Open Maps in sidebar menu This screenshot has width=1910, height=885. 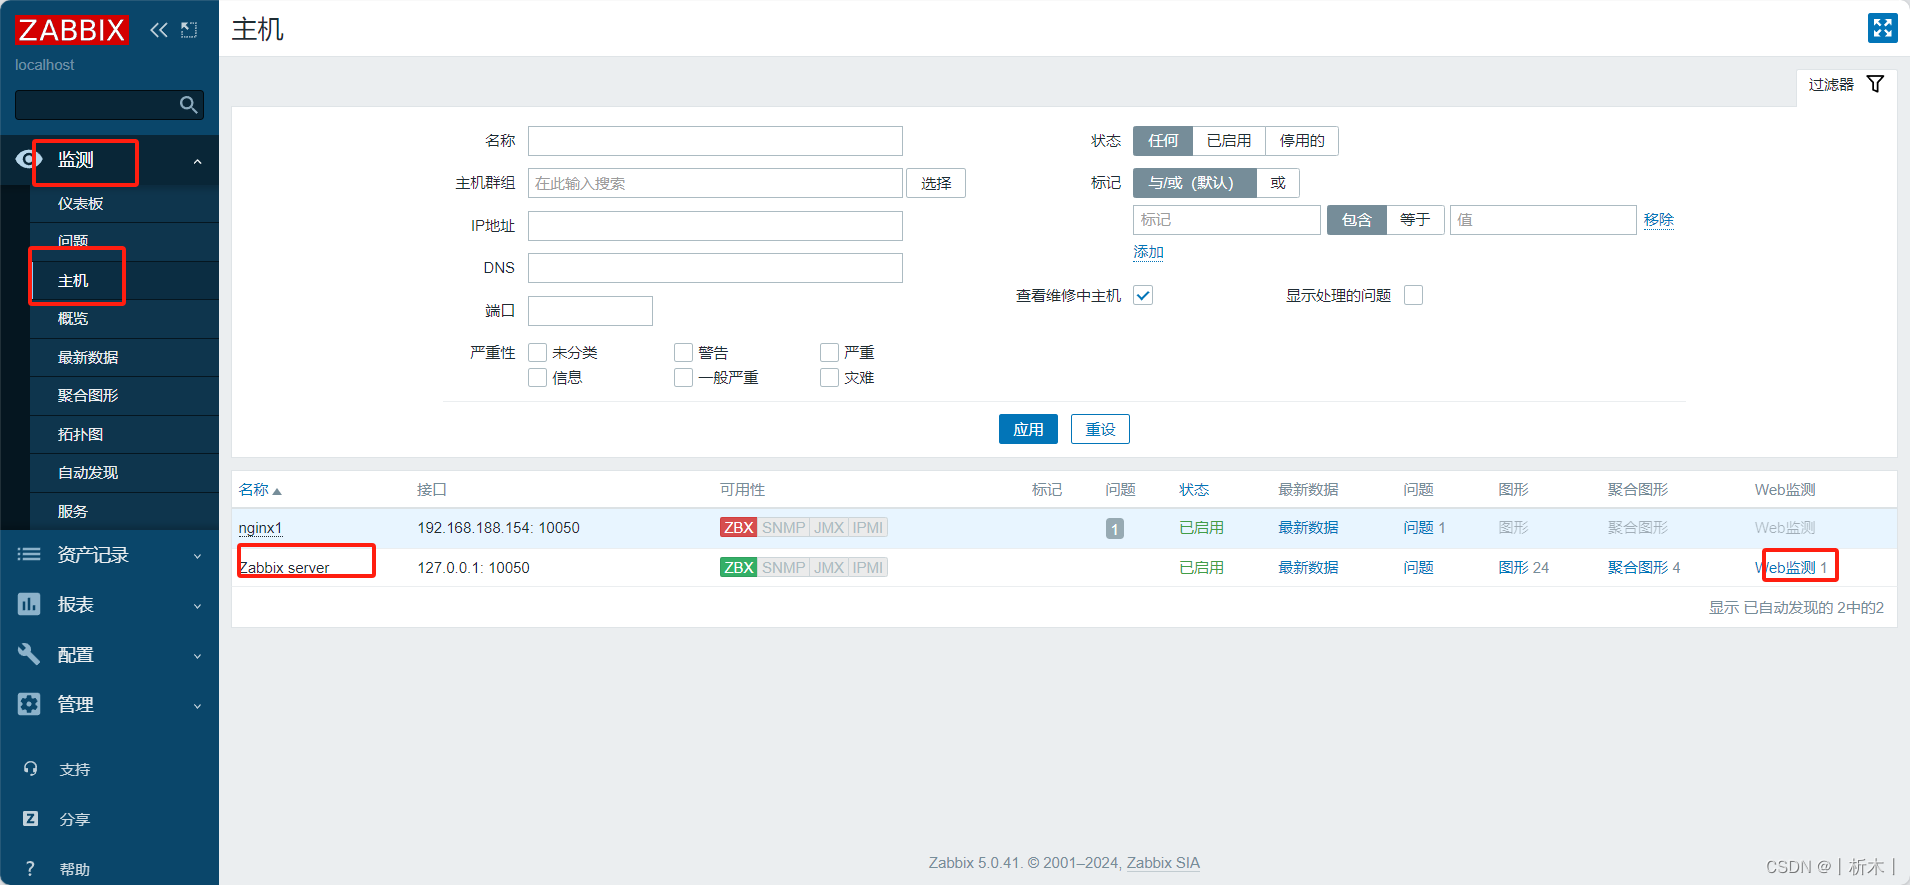coord(80,435)
